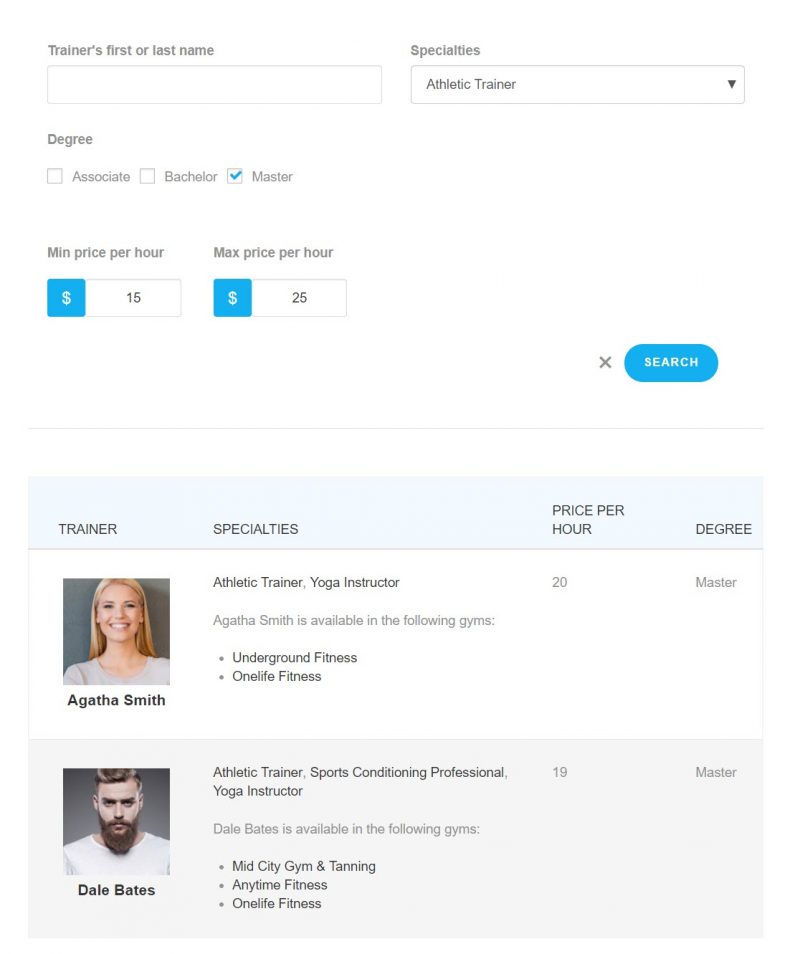
Task: Click Onelife Fitness under Dale Bates
Action: point(277,904)
